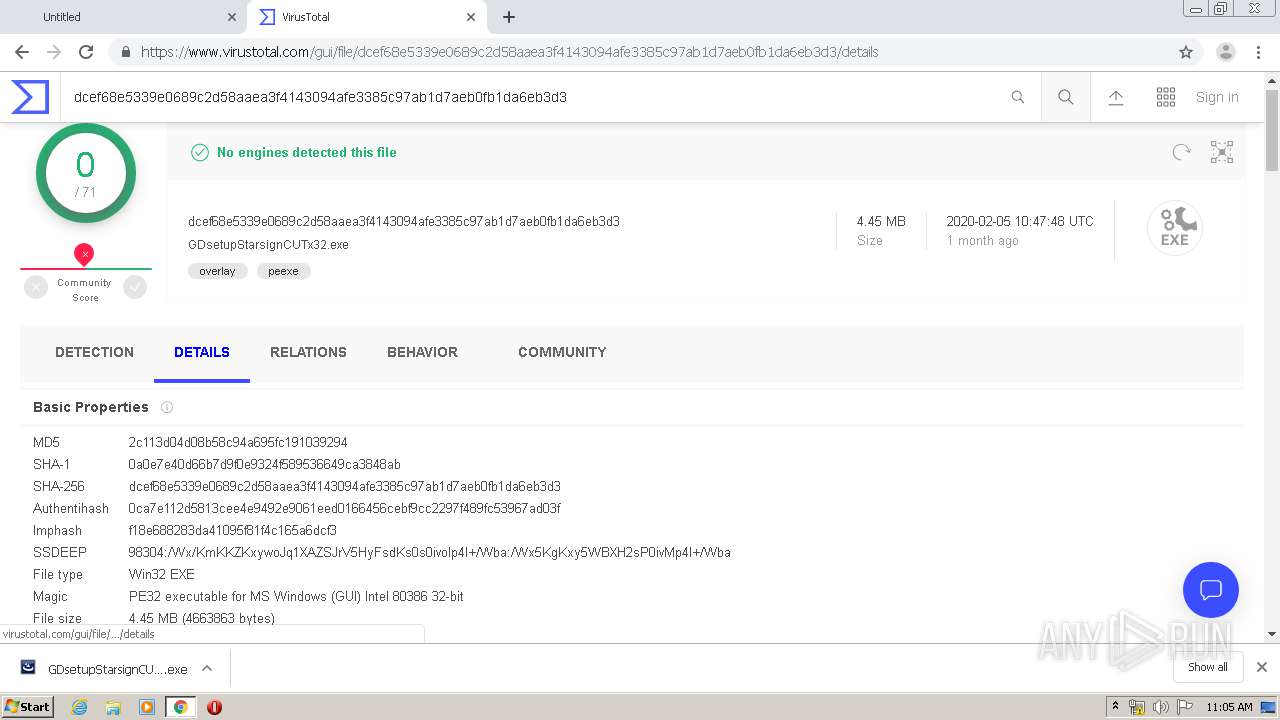
Task: Click the community score marker
Action: (x=84, y=255)
